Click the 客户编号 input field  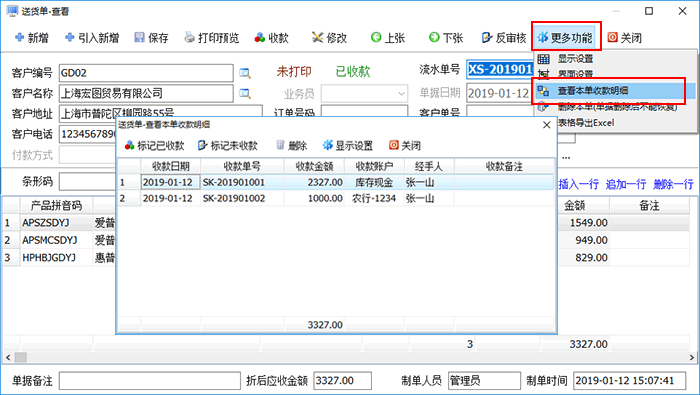tap(146, 73)
